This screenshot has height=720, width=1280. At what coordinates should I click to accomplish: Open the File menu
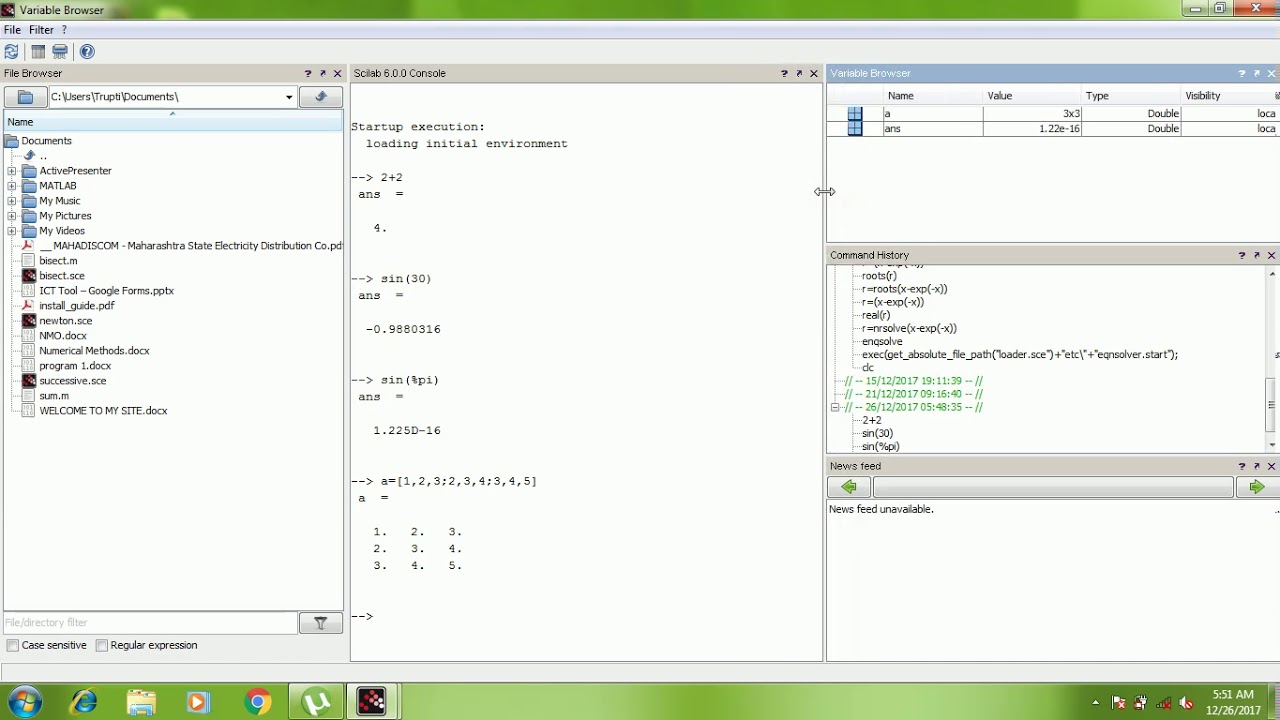pos(12,30)
